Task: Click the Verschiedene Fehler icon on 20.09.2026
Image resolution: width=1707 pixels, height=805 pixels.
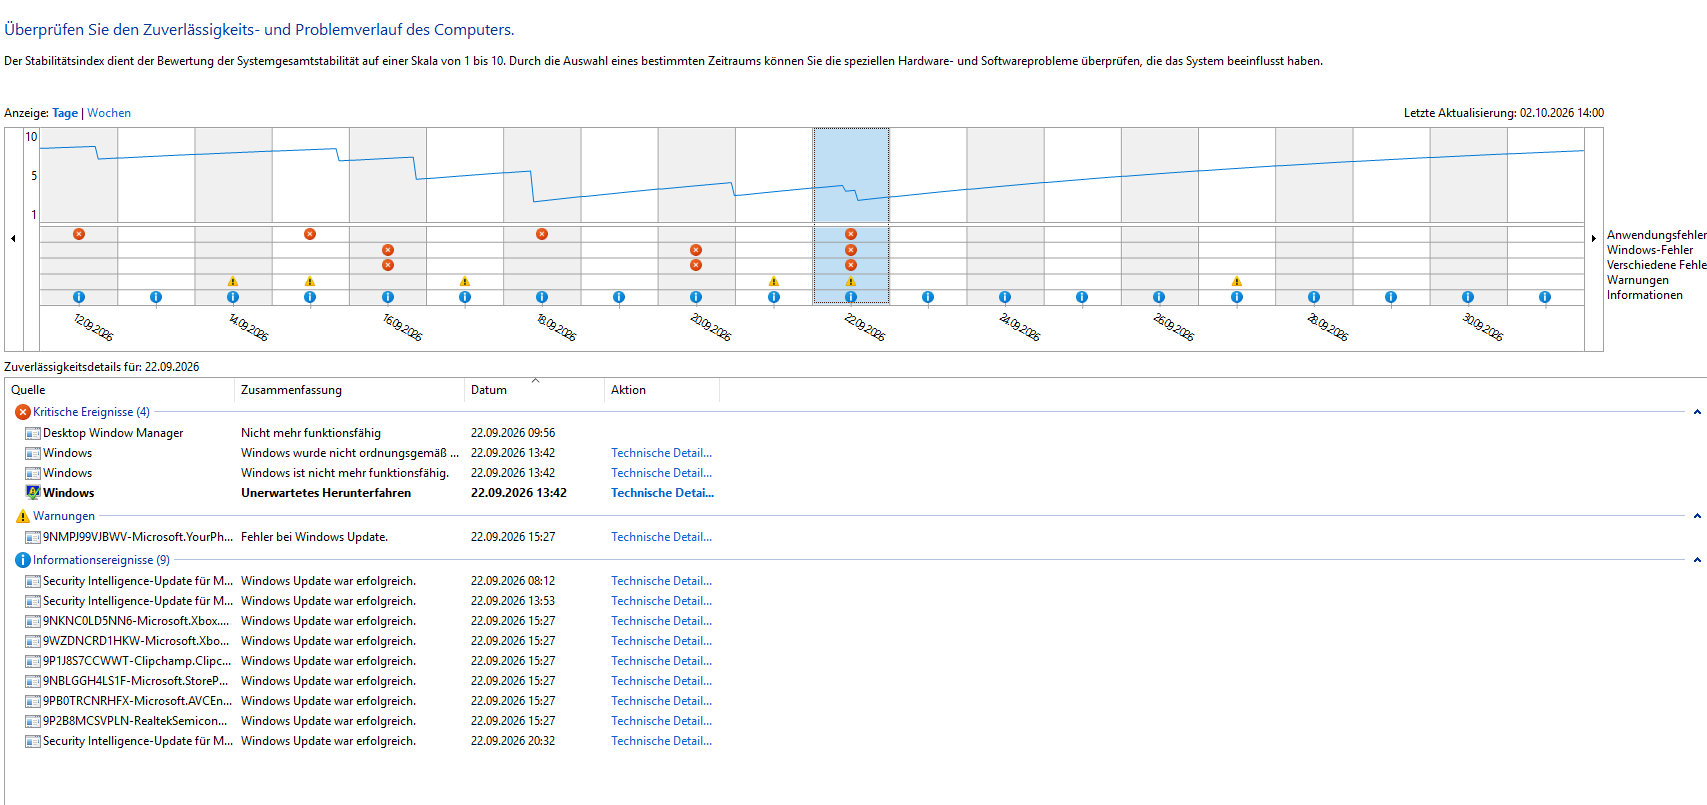Action: (696, 265)
